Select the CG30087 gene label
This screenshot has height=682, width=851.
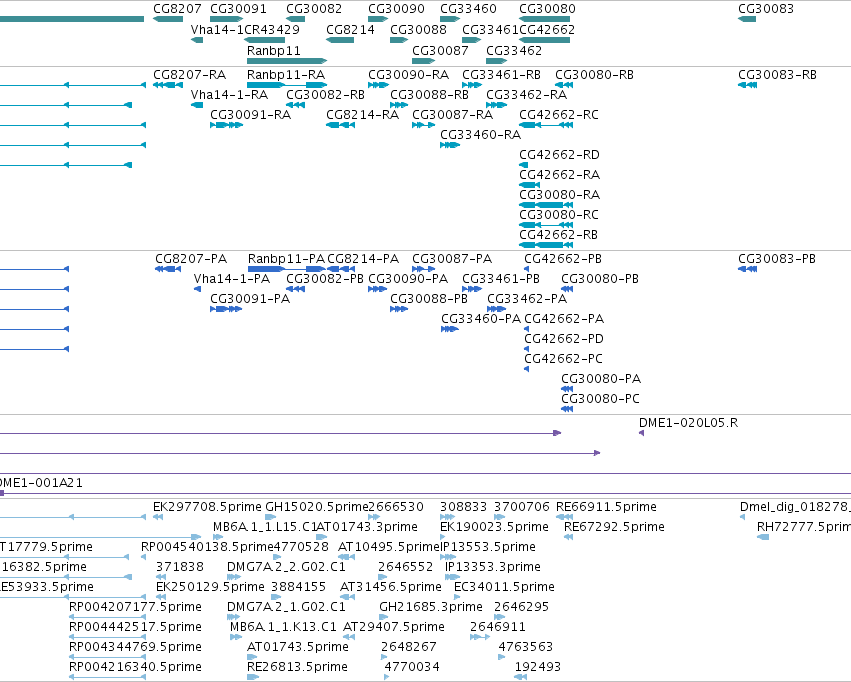(x=440, y=50)
